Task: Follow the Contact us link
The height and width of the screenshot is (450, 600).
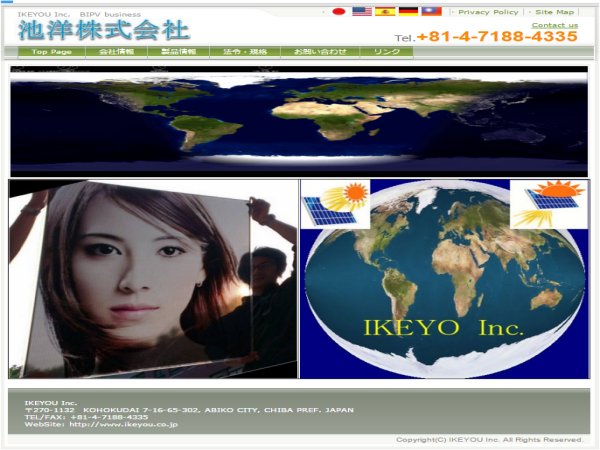Action: 554,25
